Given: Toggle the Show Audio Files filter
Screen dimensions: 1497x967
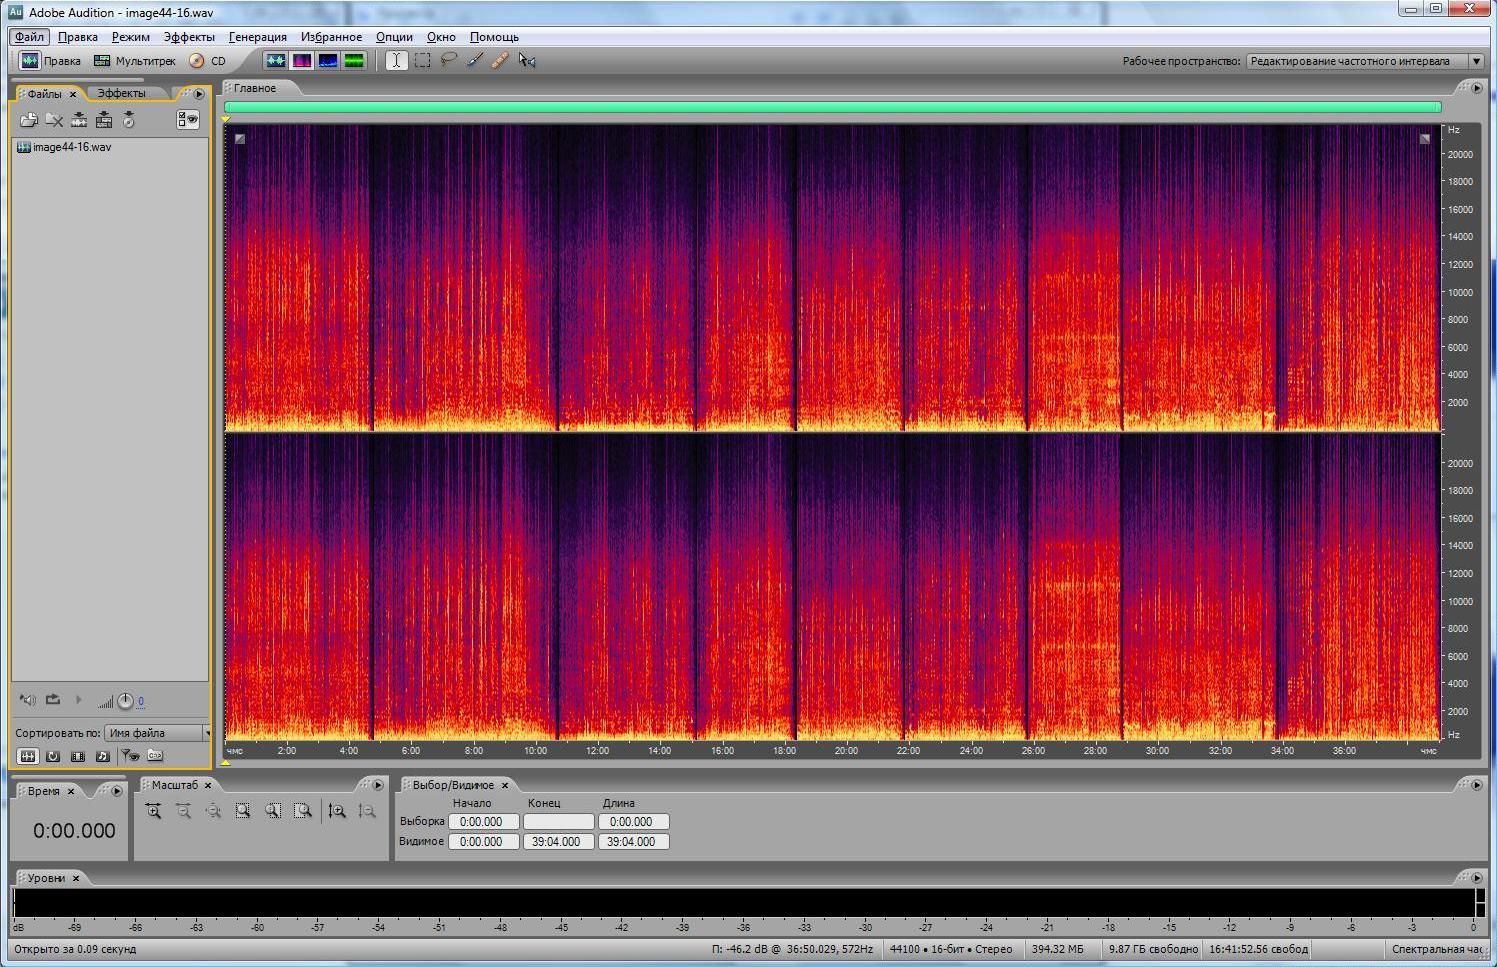Looking at the screenshot, I should (x=28, y=756).
